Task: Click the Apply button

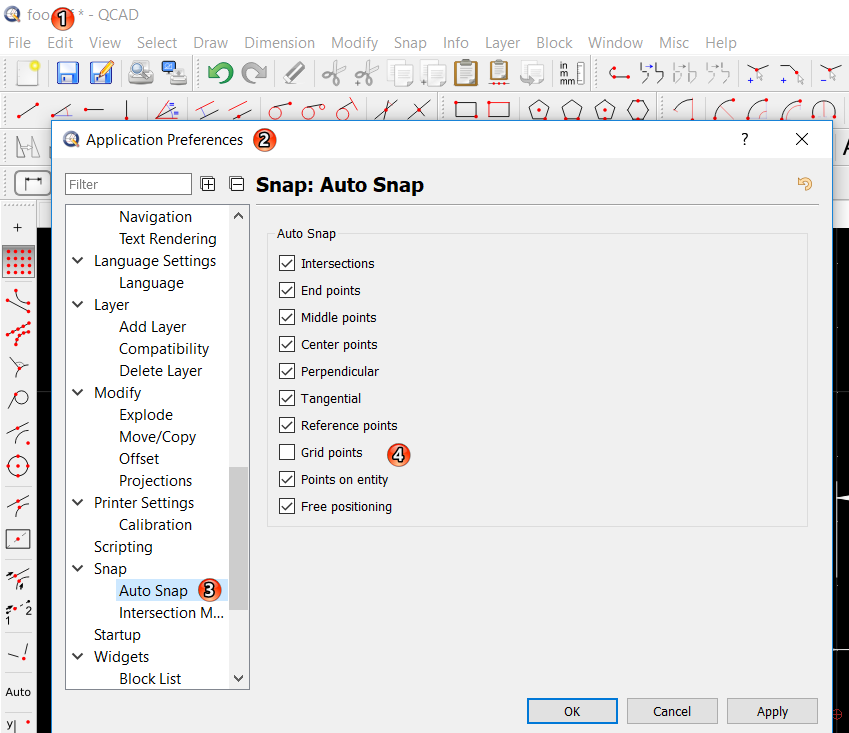Action: 772,711
